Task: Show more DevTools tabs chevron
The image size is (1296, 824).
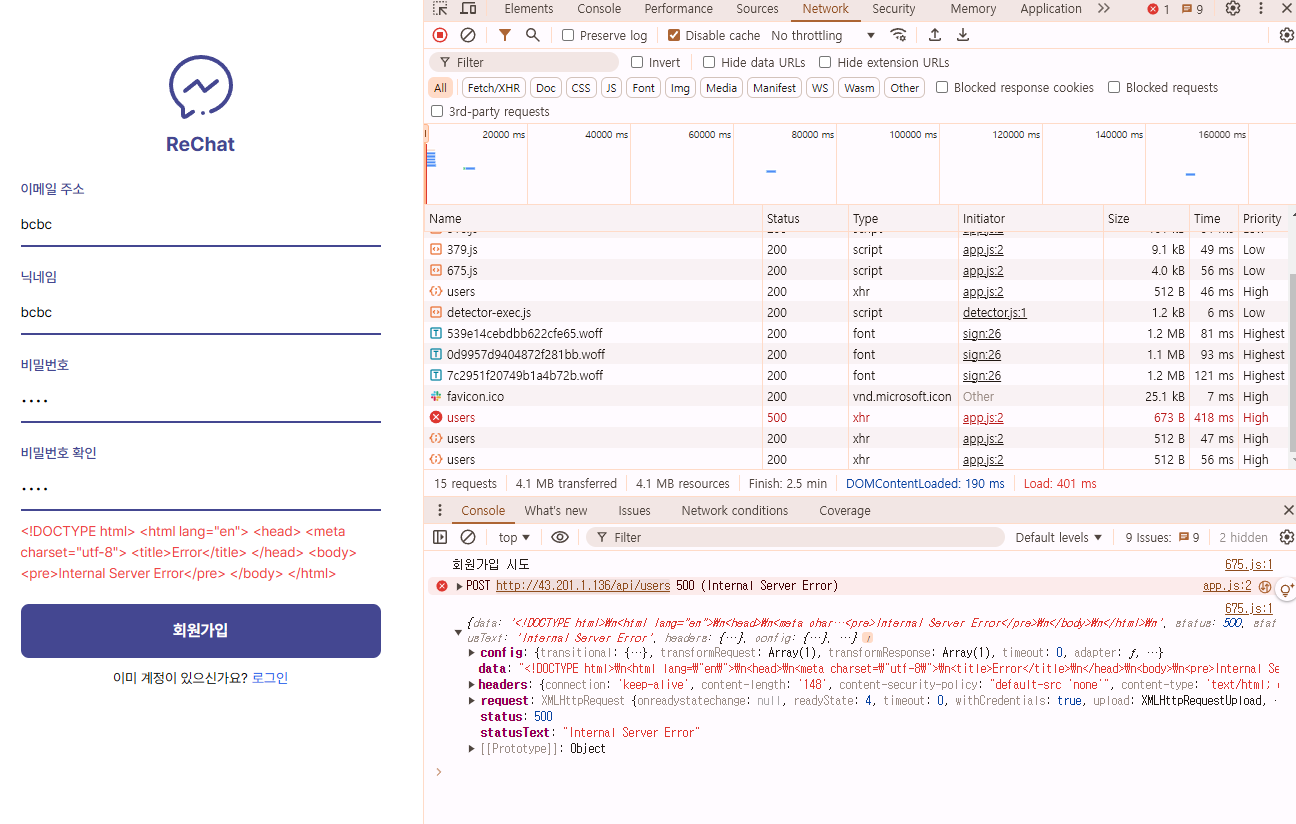Action: [x=1104, y=9]
